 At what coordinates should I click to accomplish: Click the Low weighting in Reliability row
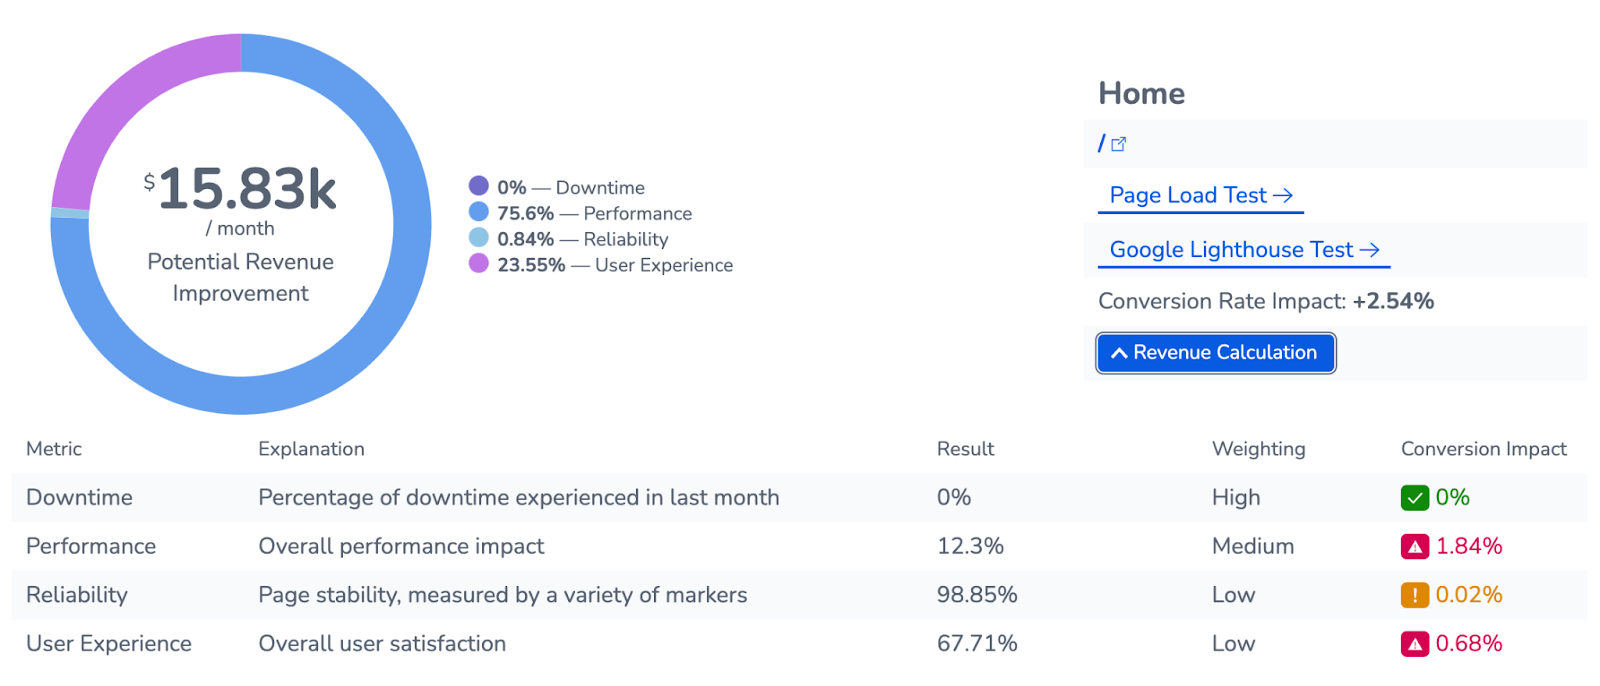point(1233,595)
